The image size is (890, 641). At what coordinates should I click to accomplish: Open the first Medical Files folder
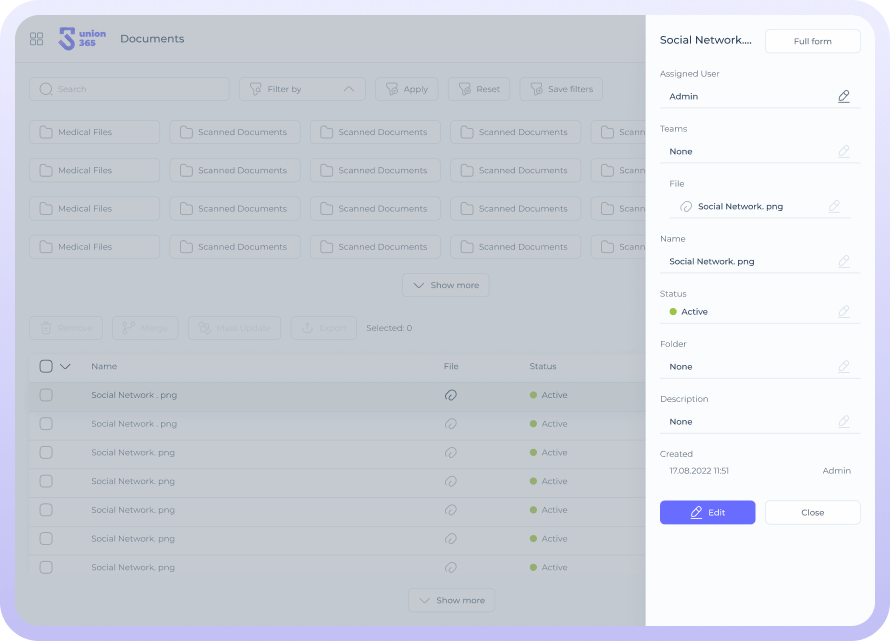point(94,132)
